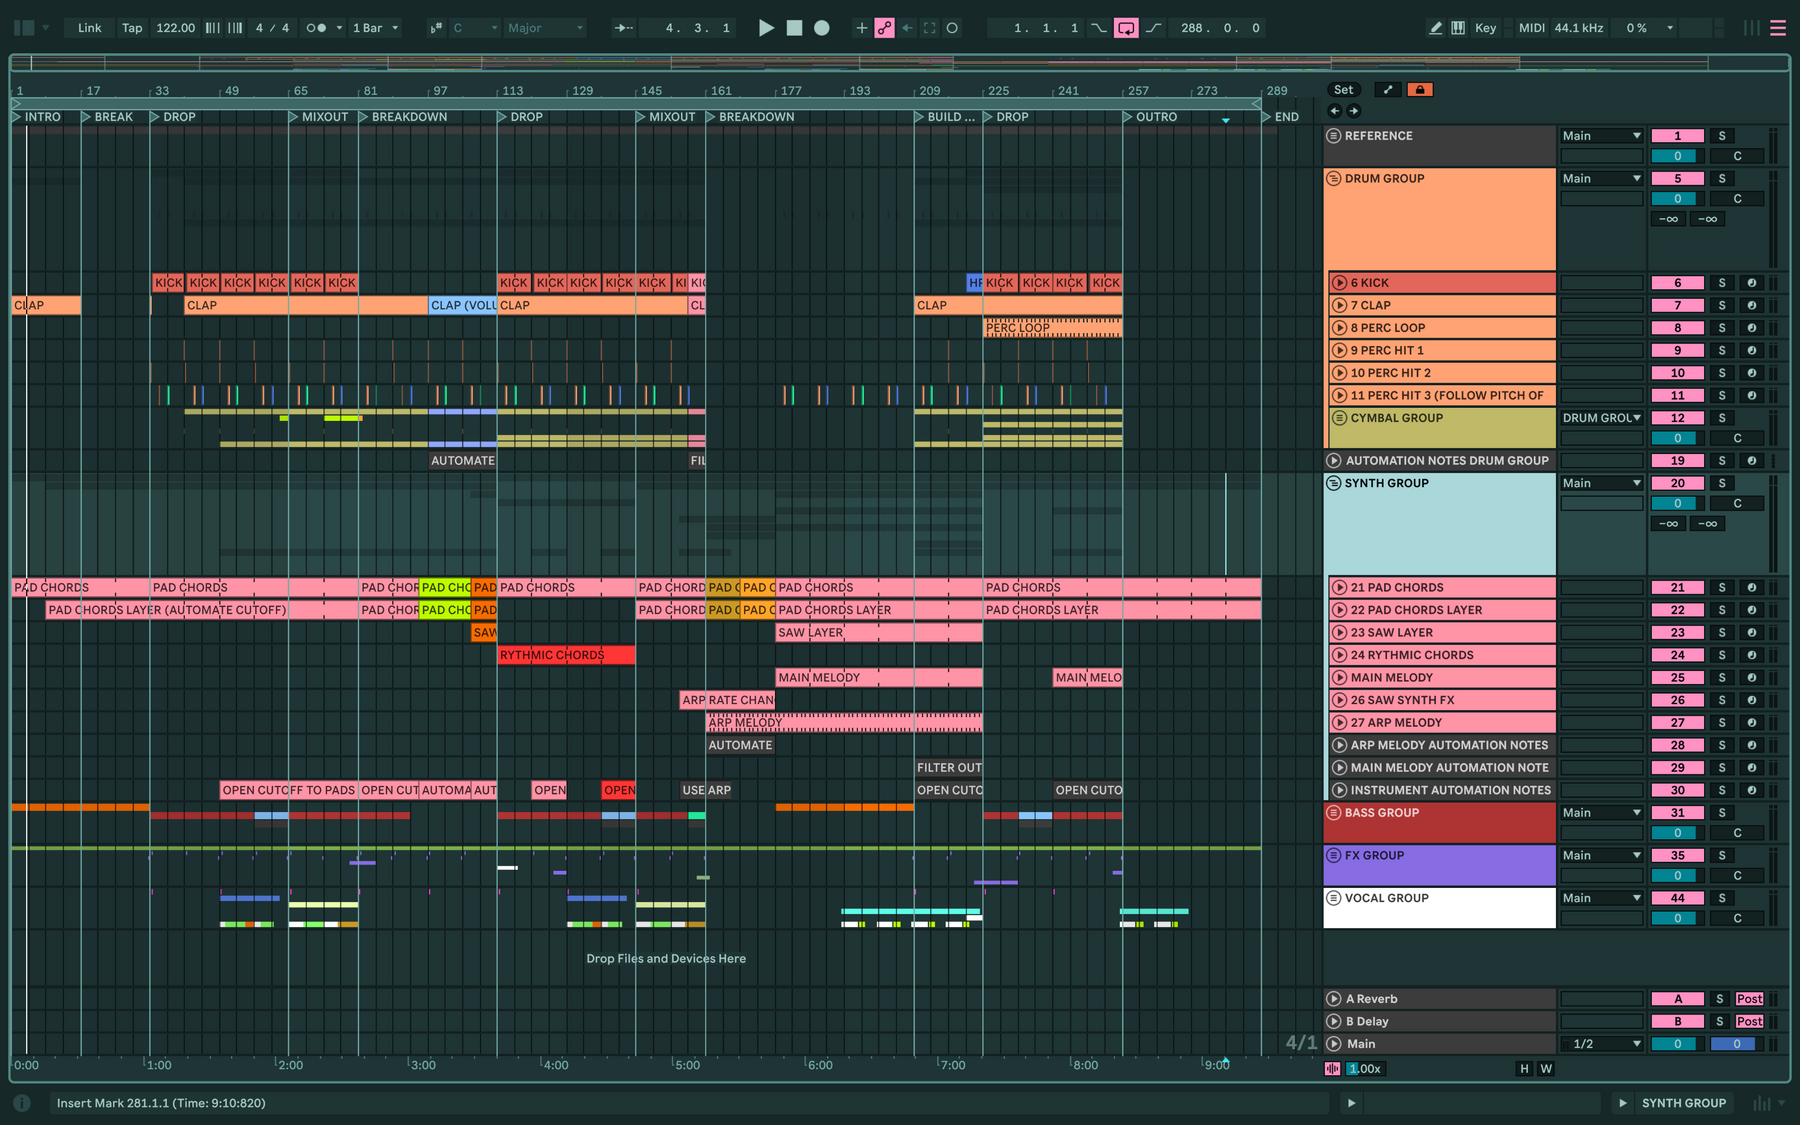
Task: Jump to the previous locator arrow
Action: coord(1335,111)
